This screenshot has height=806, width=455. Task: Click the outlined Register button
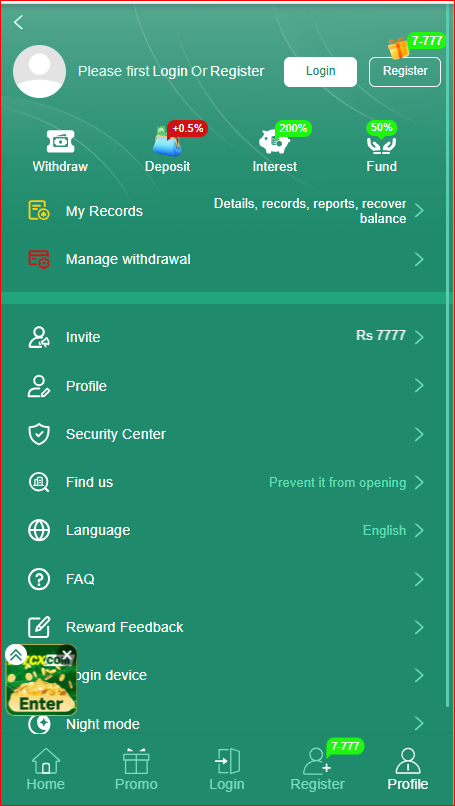(x=405, y=71)
